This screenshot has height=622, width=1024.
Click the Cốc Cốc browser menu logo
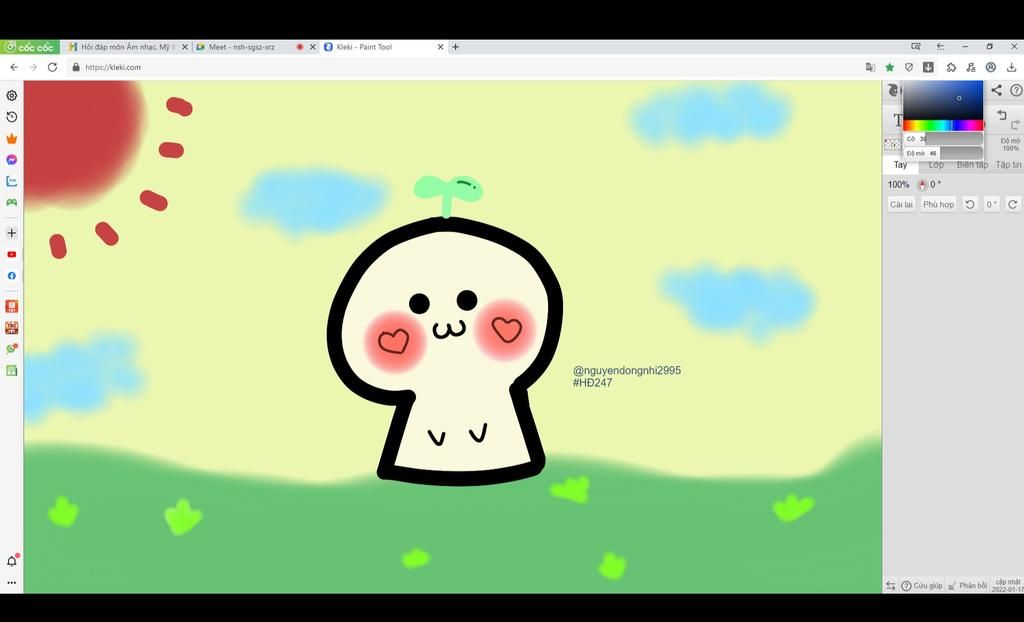[x=29, y=47]
